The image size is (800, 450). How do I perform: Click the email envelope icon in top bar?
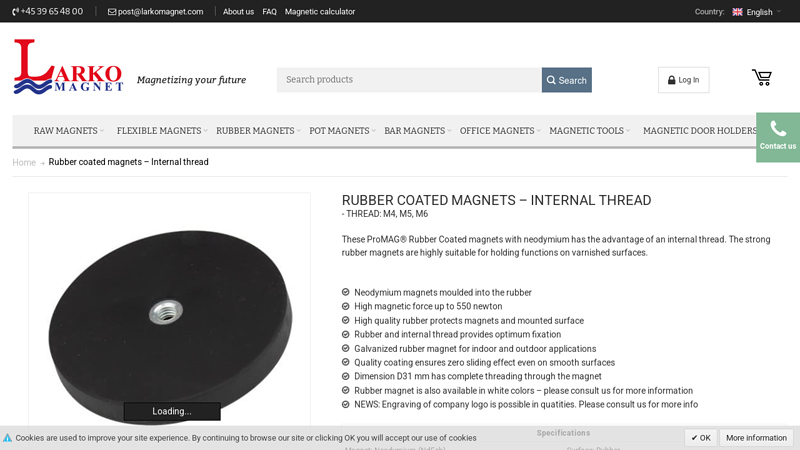pyautogui.click(x=112, y=12)
